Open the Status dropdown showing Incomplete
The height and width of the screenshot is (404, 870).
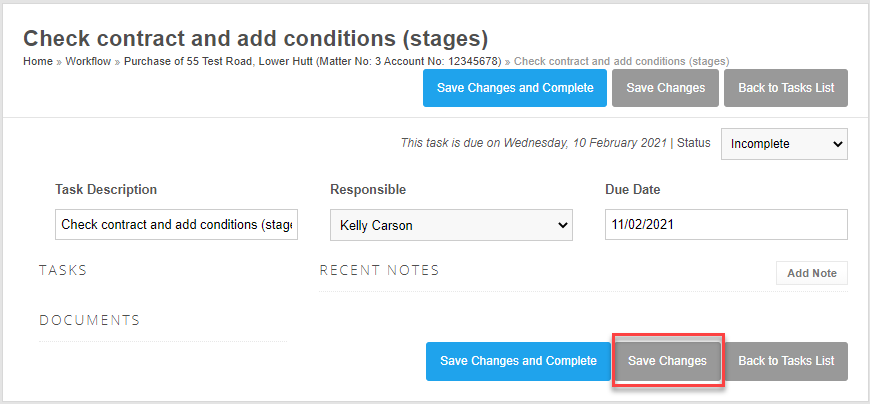784,143
